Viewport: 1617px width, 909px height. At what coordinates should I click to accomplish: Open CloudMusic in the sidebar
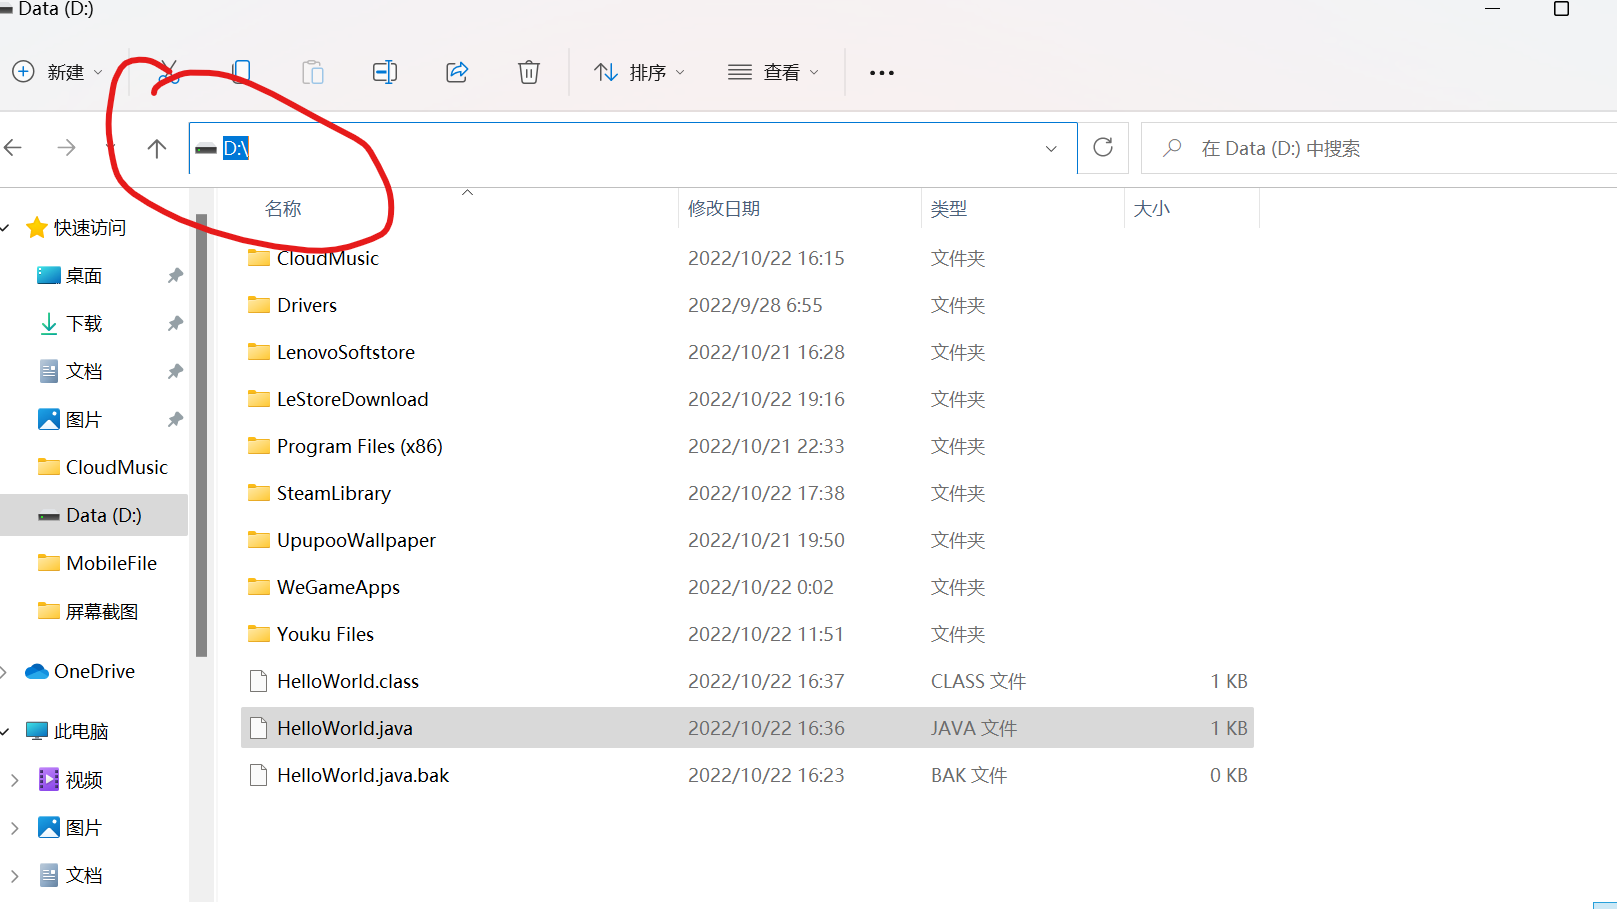click(103, 467)
